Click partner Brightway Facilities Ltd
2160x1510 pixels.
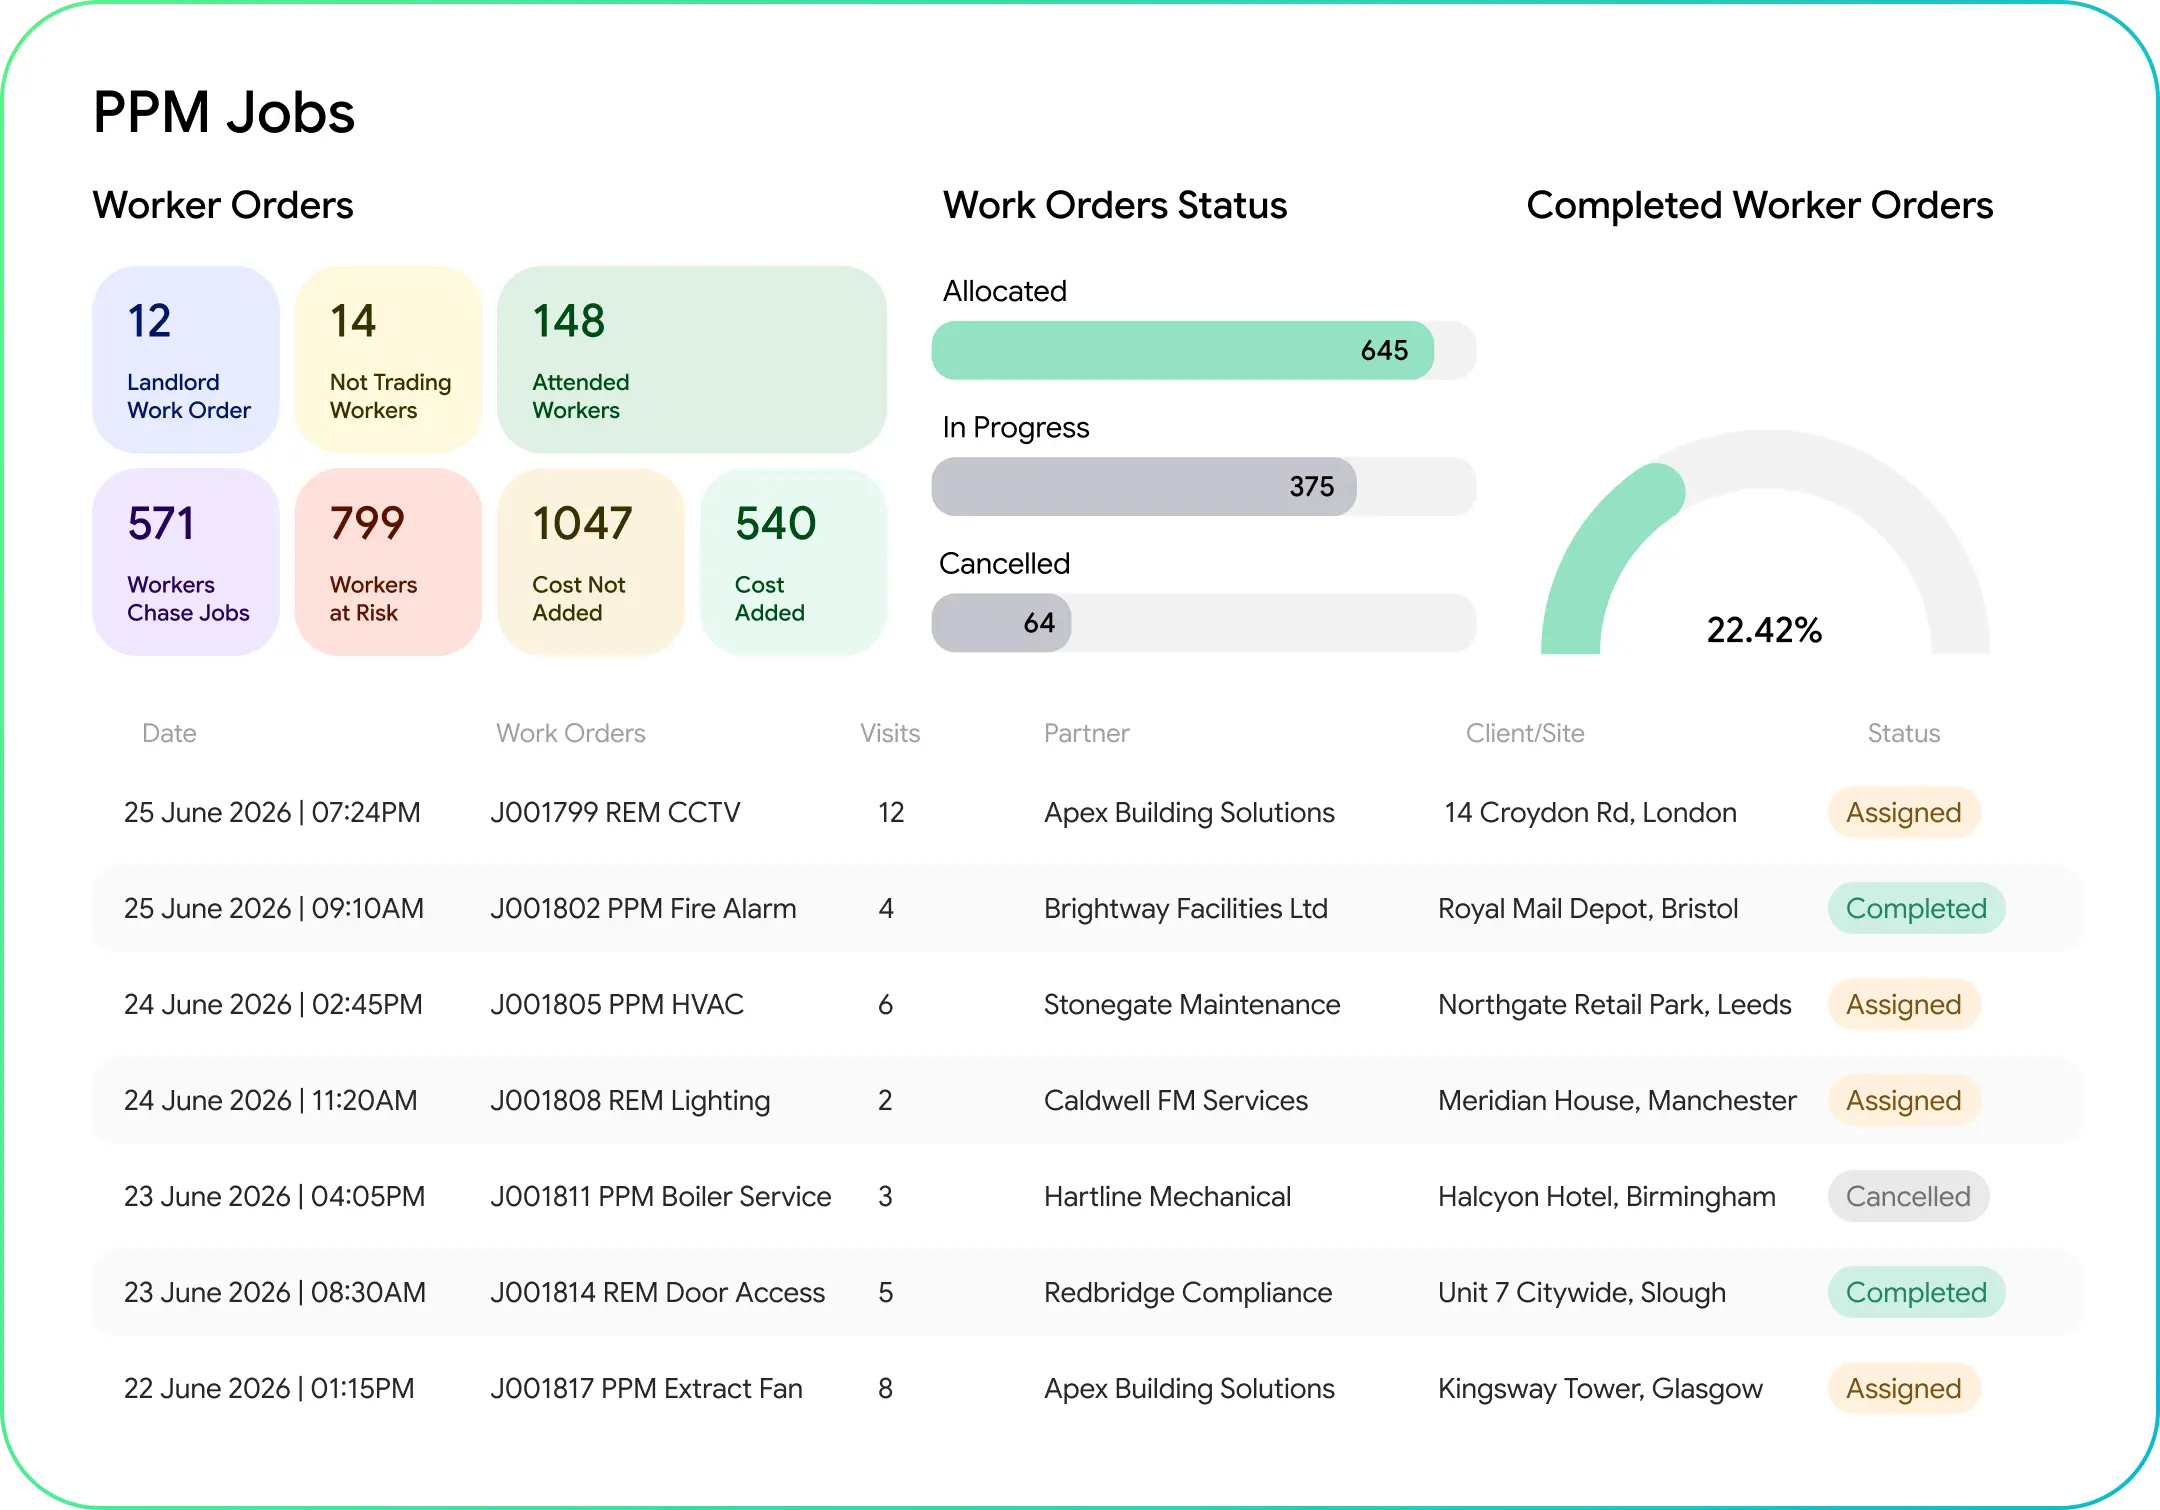coord(1186,908)
